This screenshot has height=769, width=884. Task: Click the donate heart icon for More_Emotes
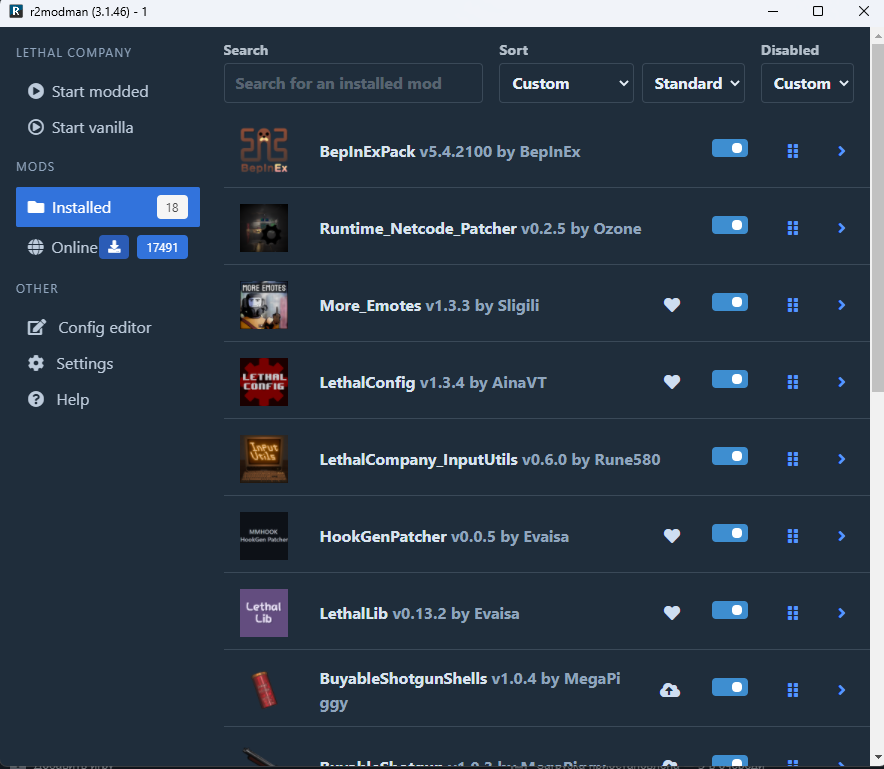671,305
